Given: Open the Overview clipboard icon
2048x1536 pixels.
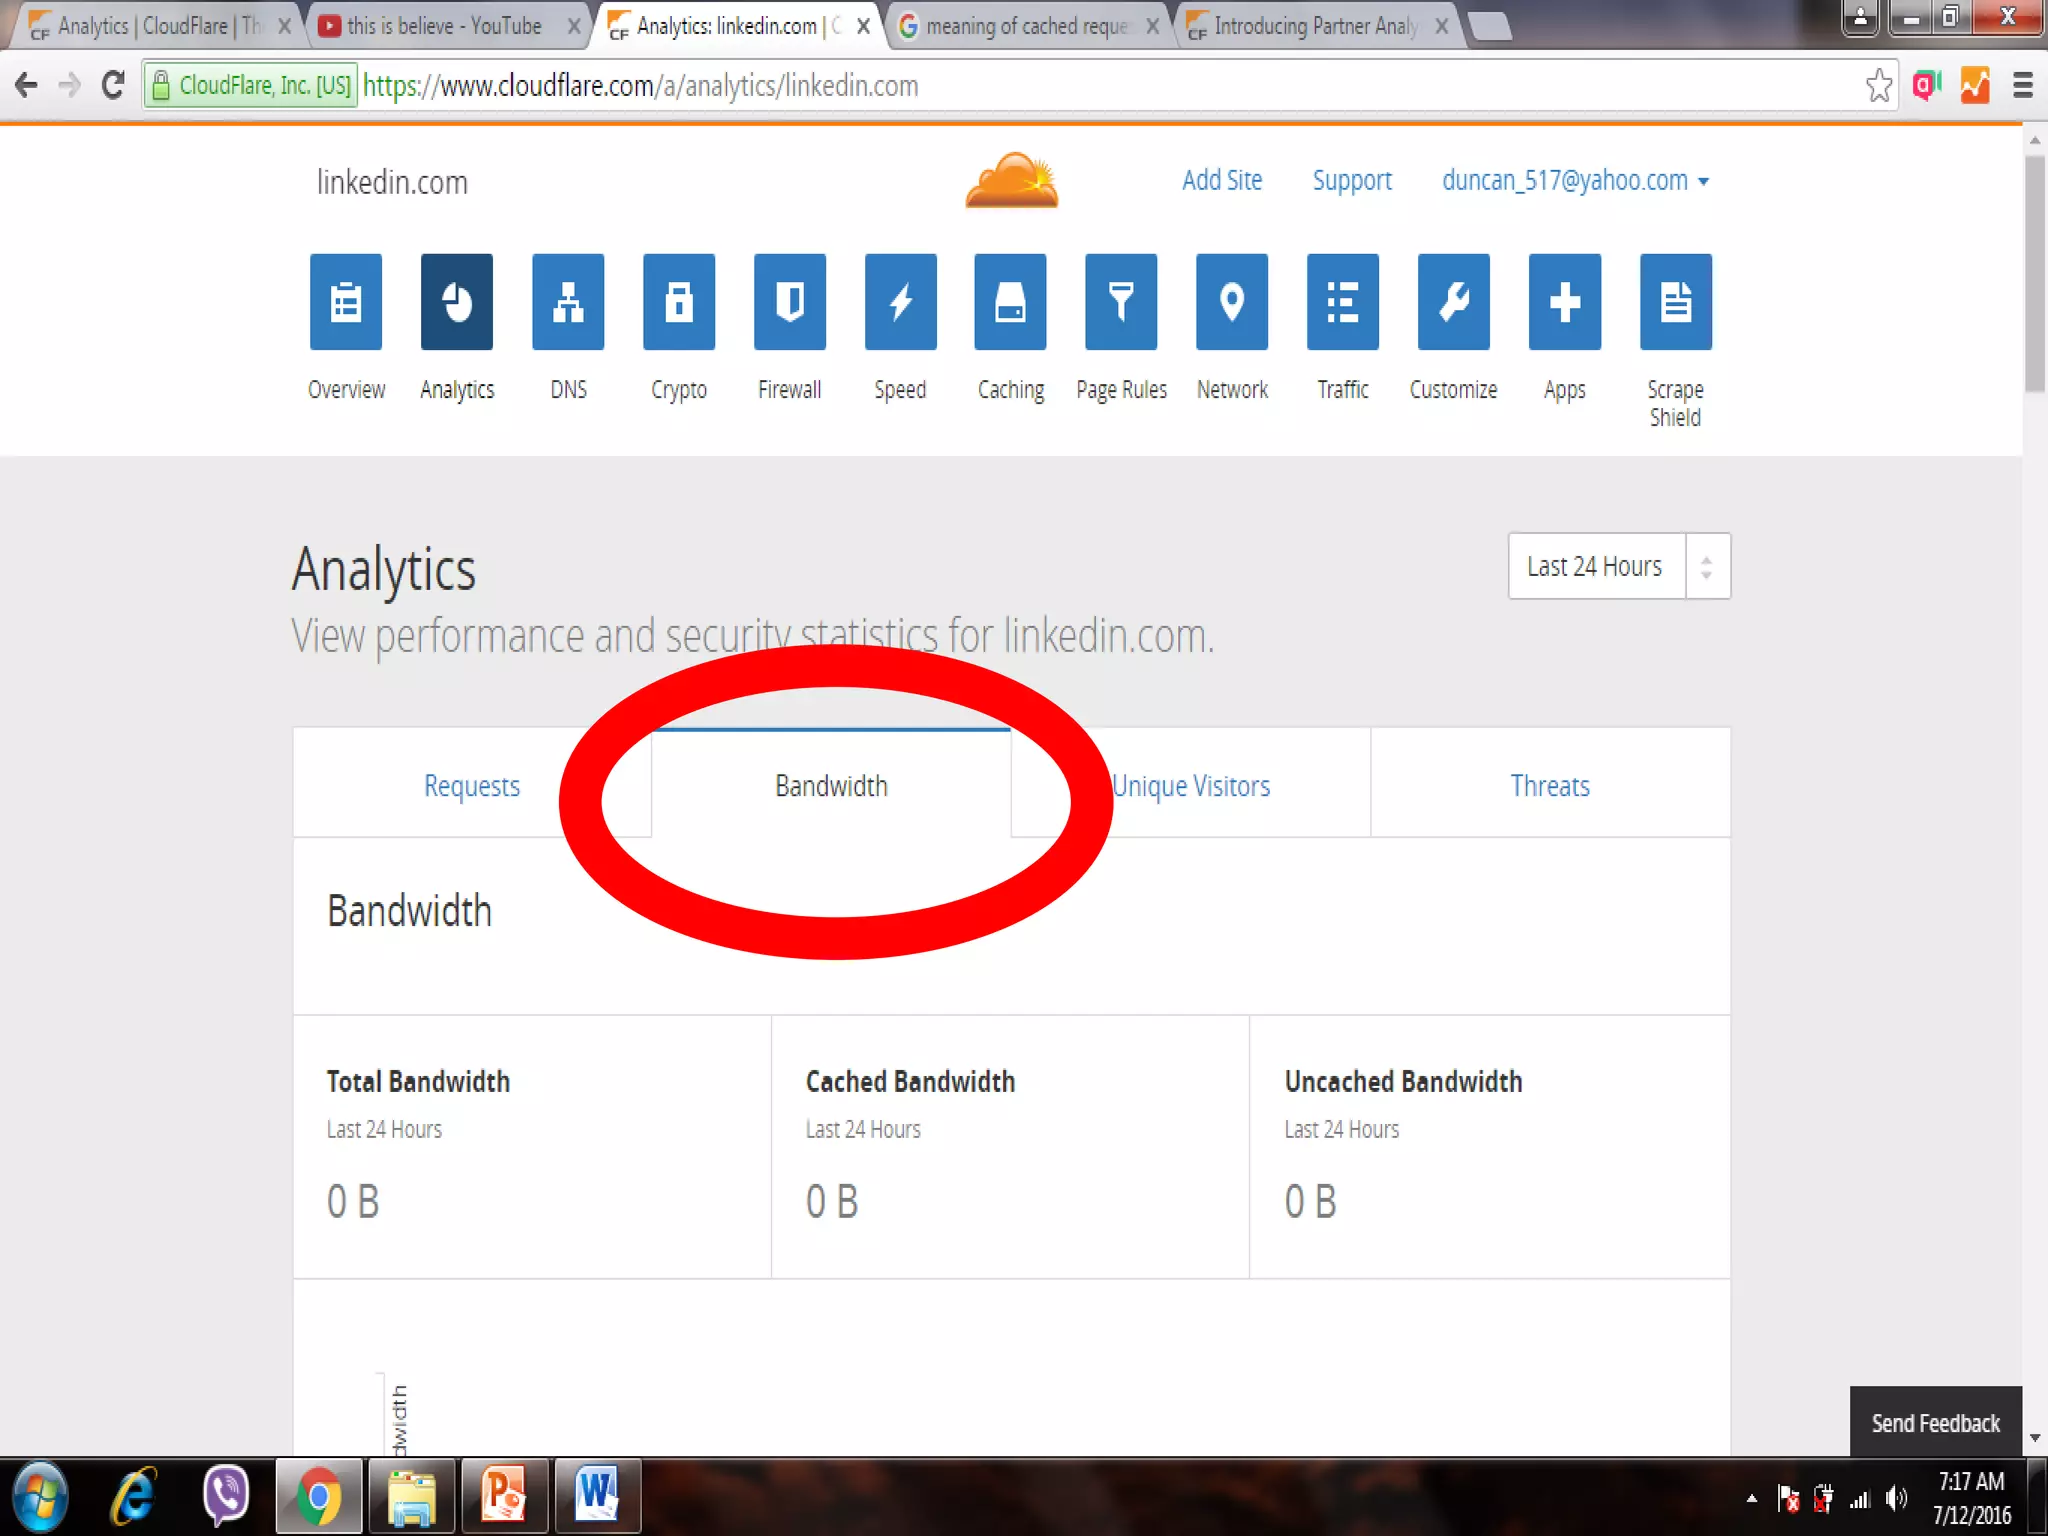Looking at the screenshot, I should coord(346,302).
